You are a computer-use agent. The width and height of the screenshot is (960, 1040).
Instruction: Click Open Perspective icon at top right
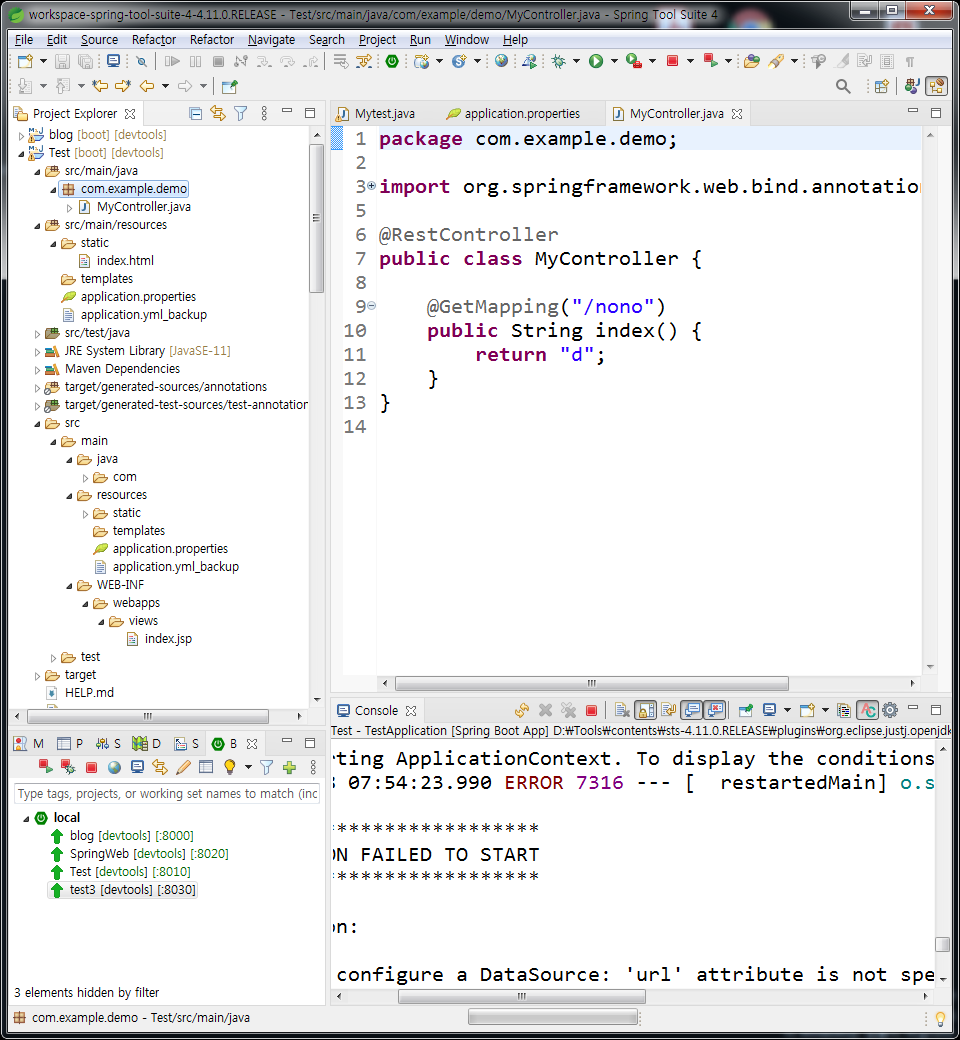[881, 86]
